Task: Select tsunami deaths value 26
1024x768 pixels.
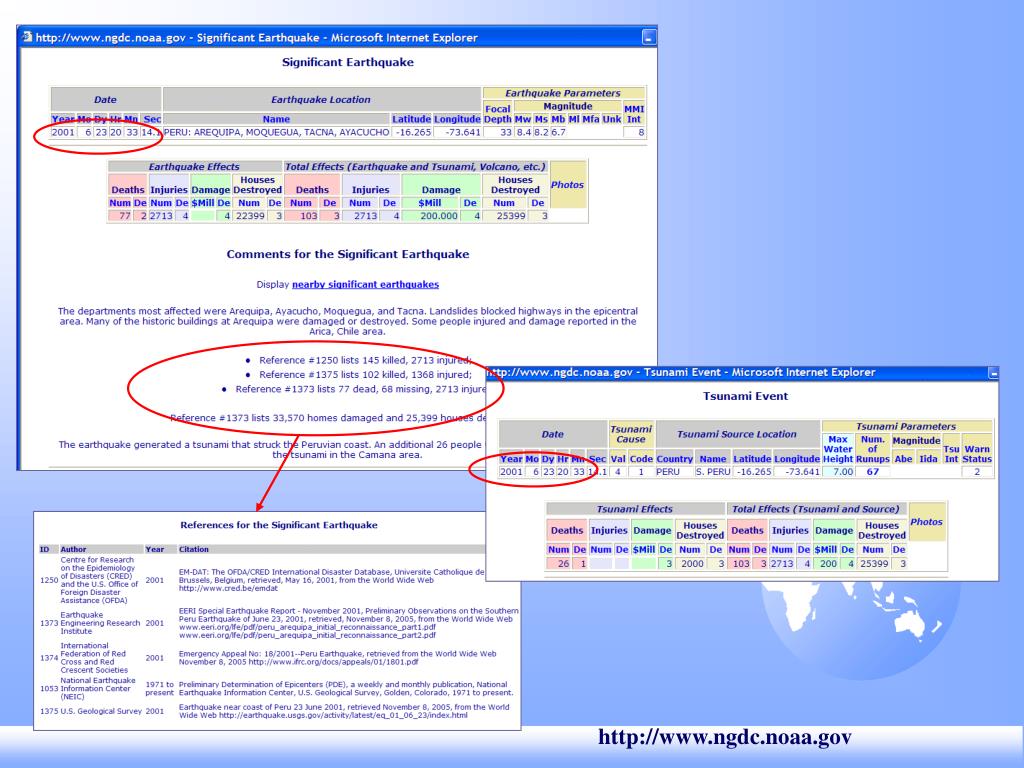Action: pos(563,564)
